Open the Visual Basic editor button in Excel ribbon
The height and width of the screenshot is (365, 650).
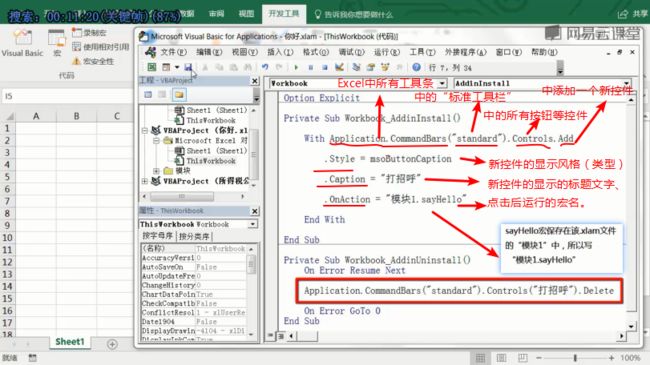22,43
